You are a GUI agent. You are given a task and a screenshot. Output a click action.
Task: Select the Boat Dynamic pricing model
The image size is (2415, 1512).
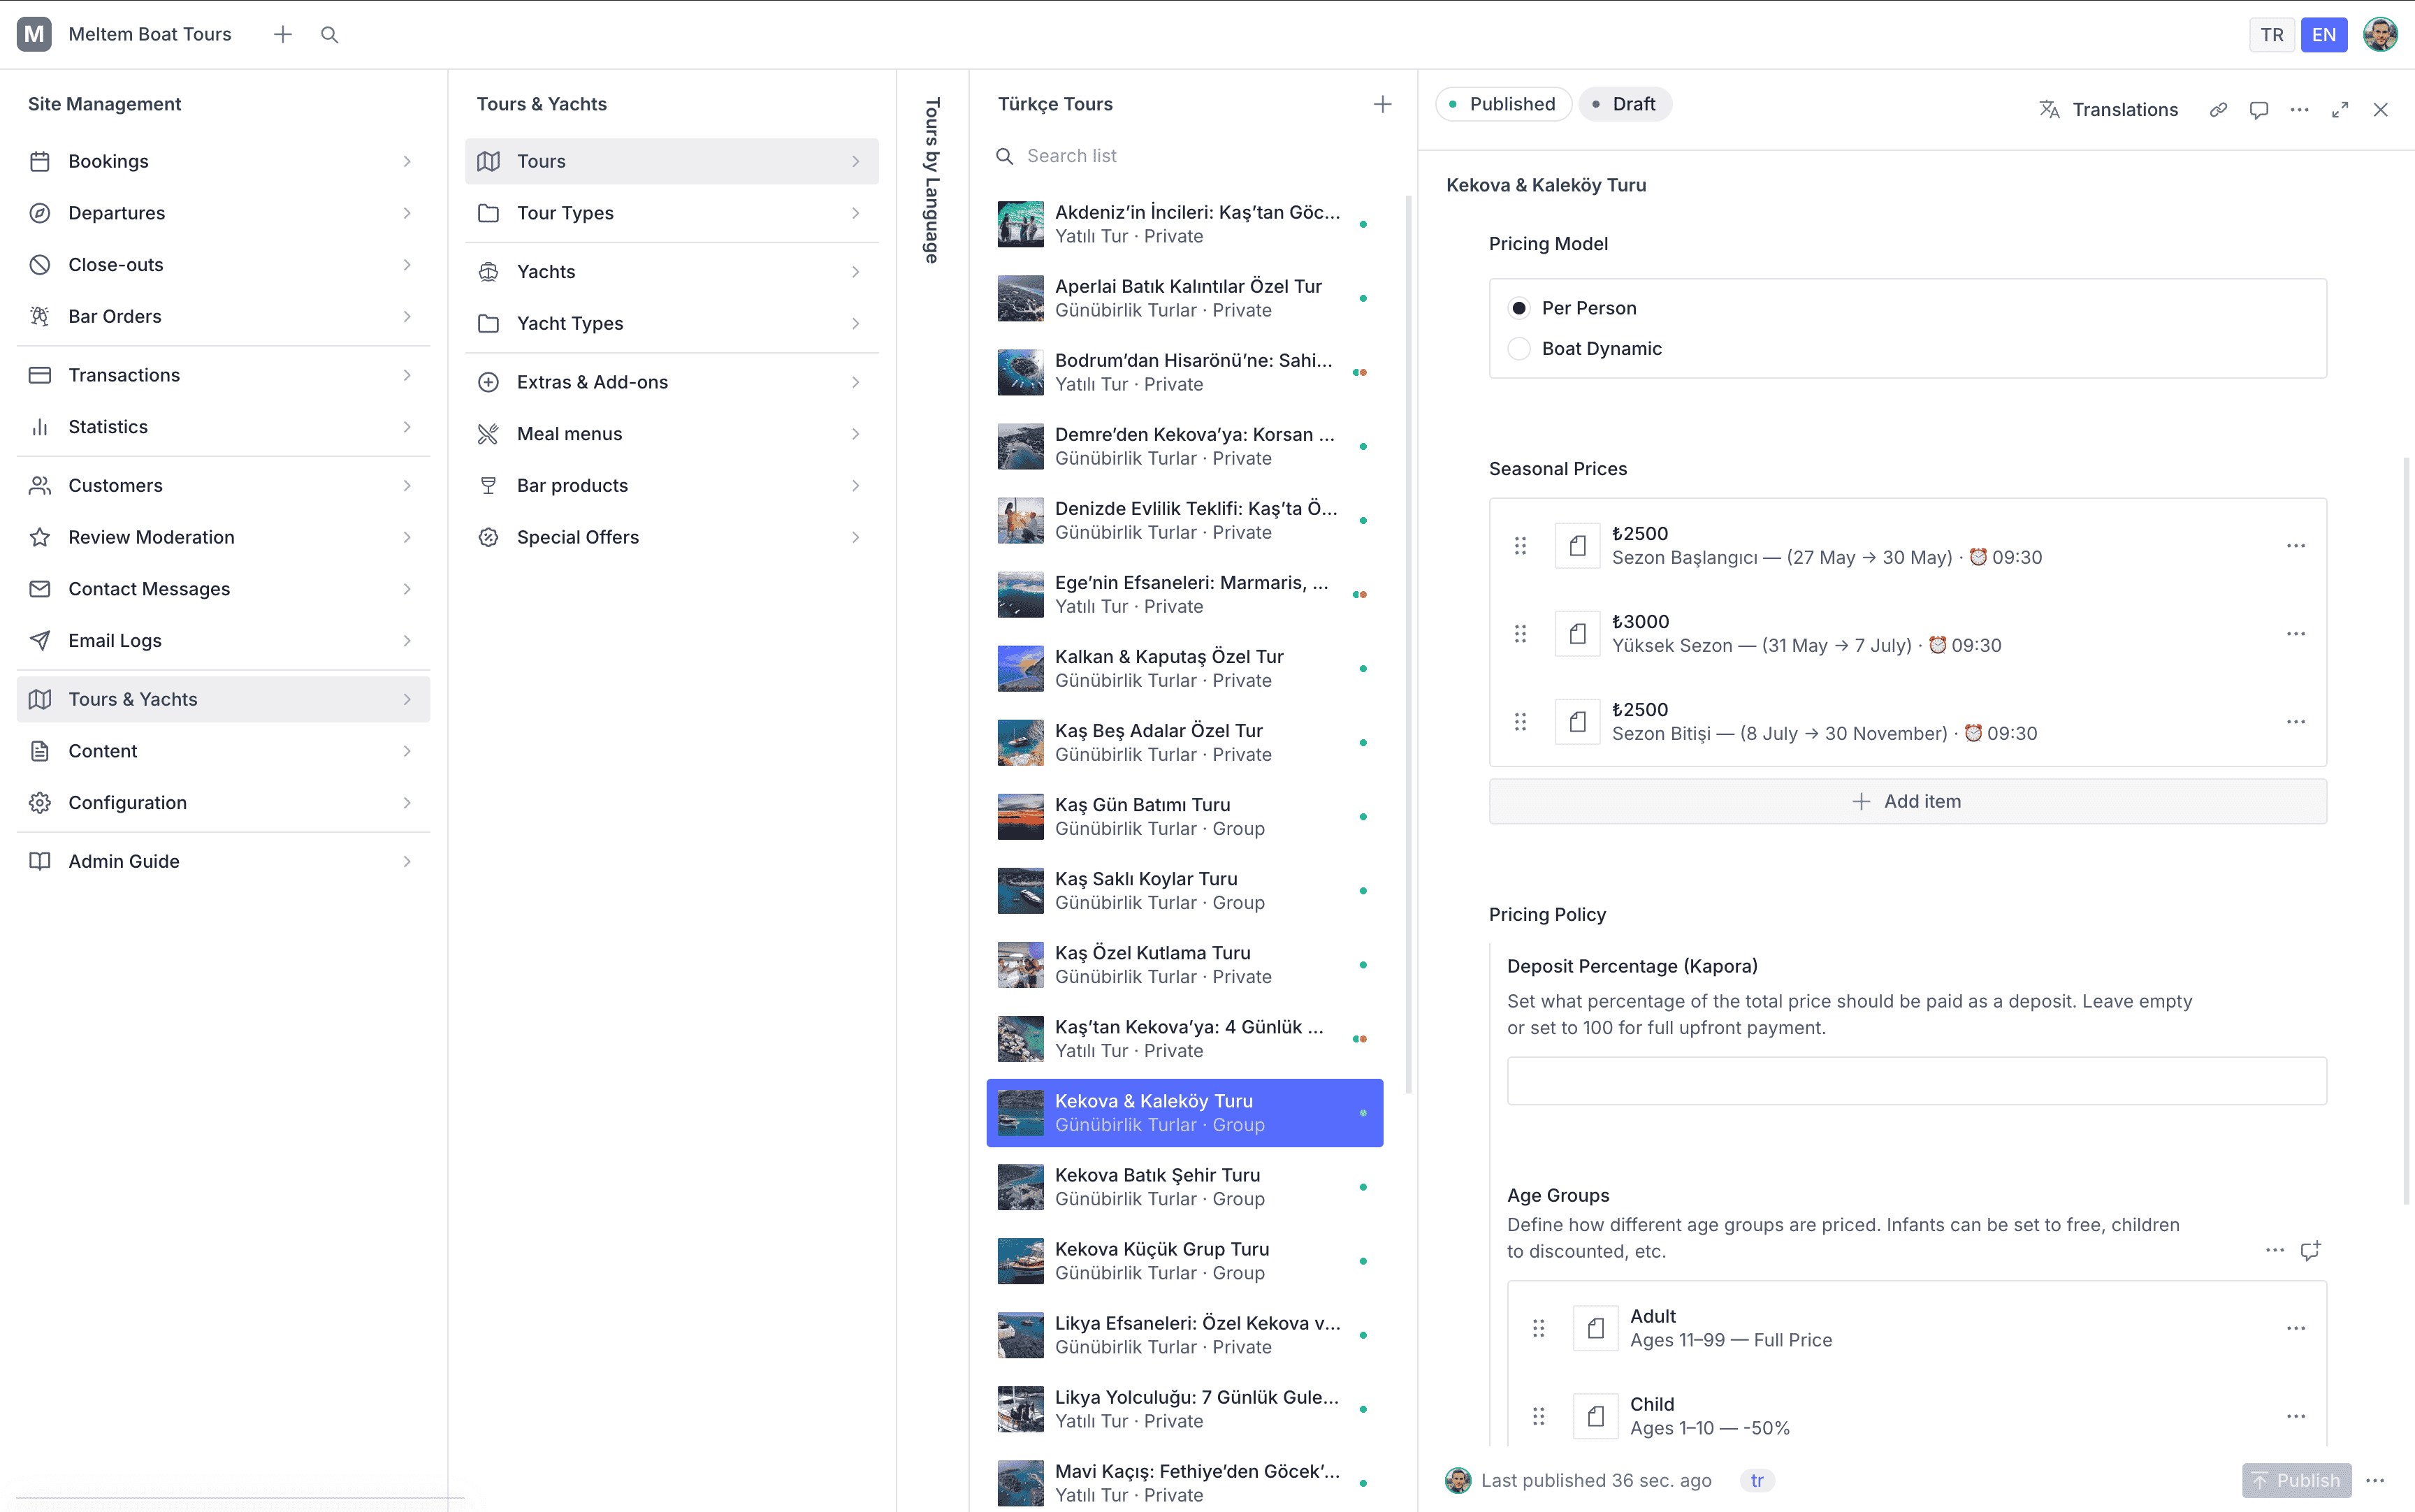[1518, 348]
